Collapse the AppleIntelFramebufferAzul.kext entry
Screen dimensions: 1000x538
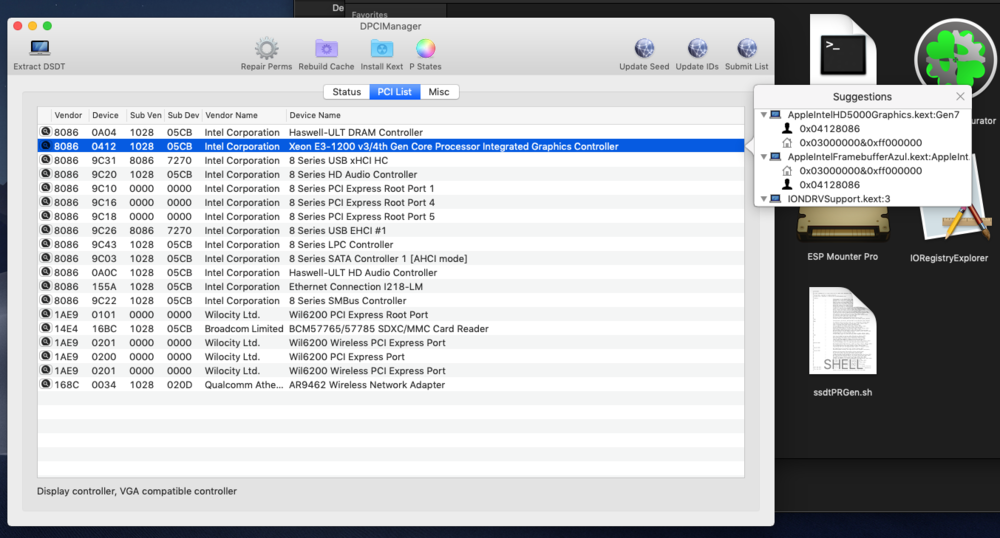[x=763, y=157]
